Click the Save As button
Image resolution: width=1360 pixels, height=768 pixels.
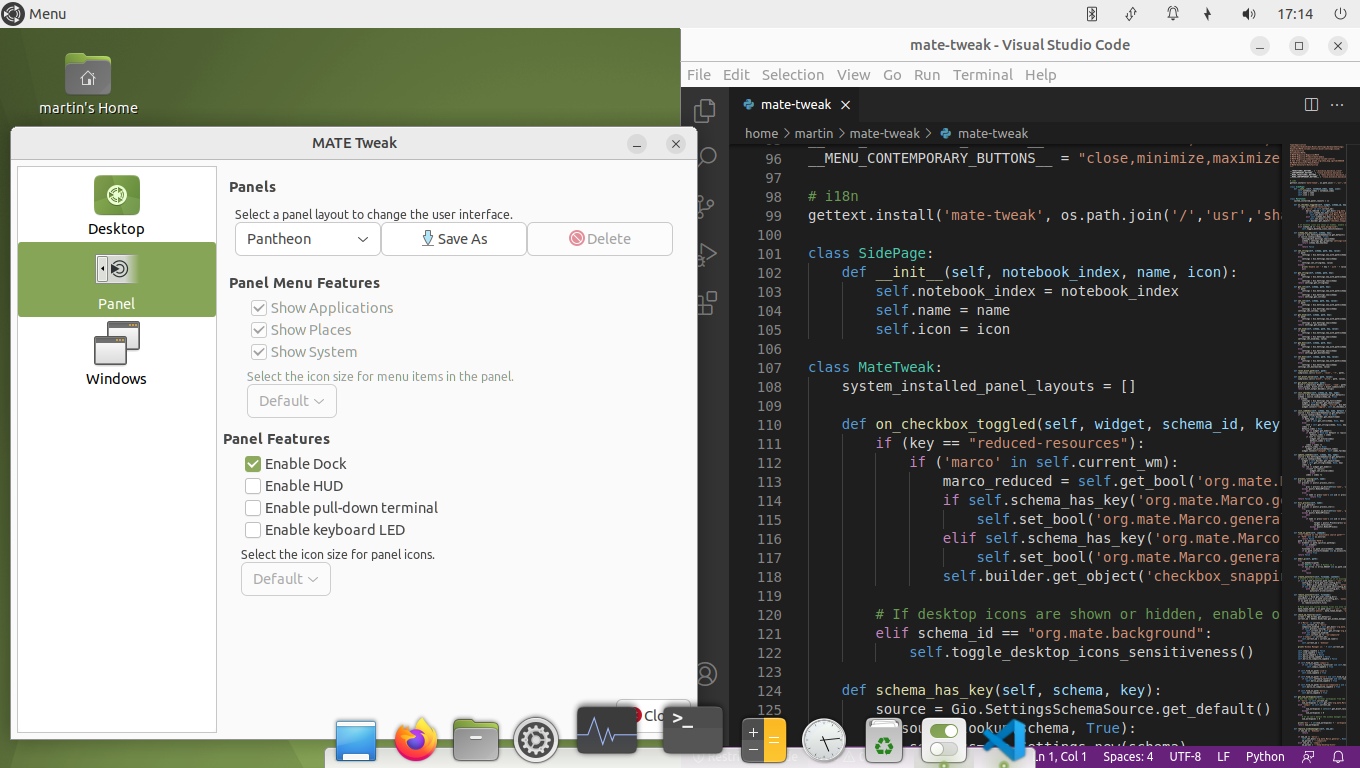click(x=454, y=239)
